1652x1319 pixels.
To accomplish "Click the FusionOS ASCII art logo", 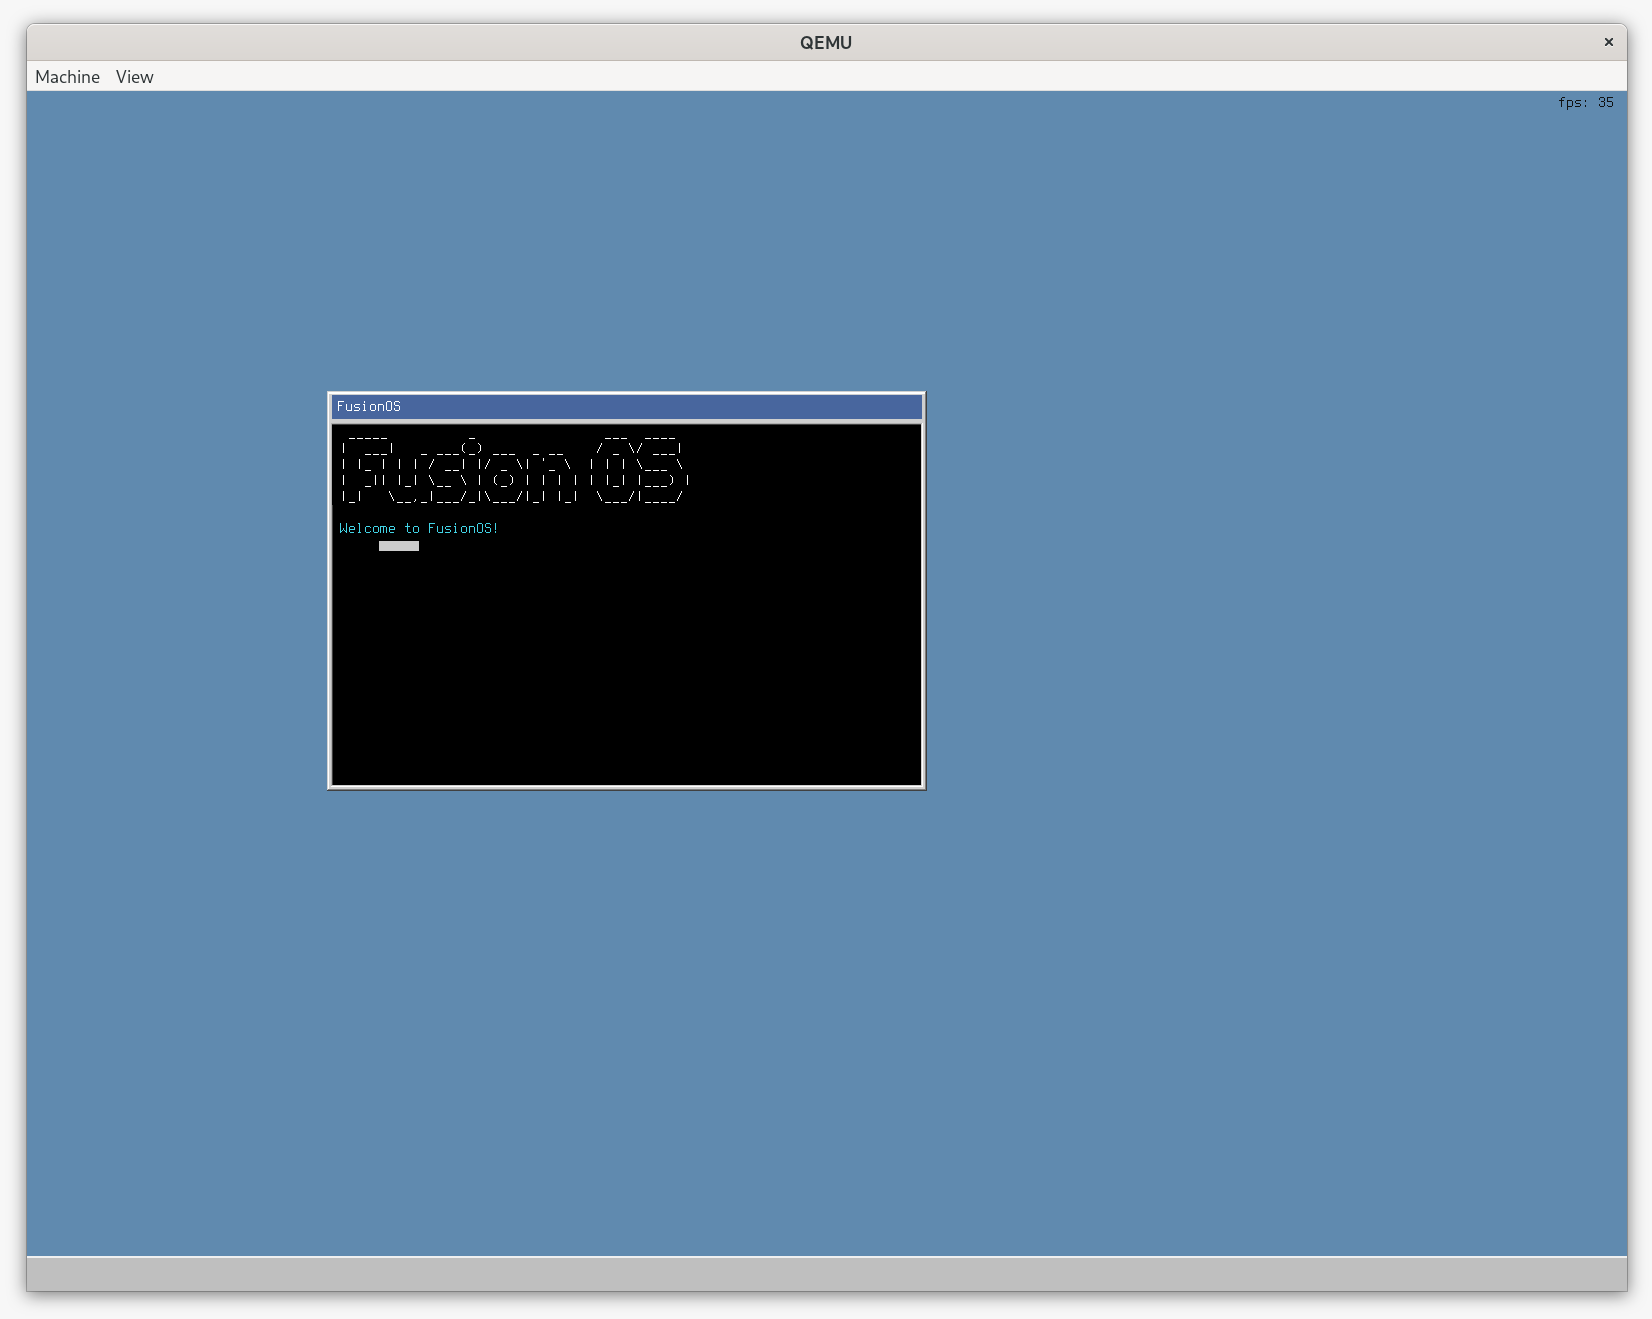I will coord(514,468).
